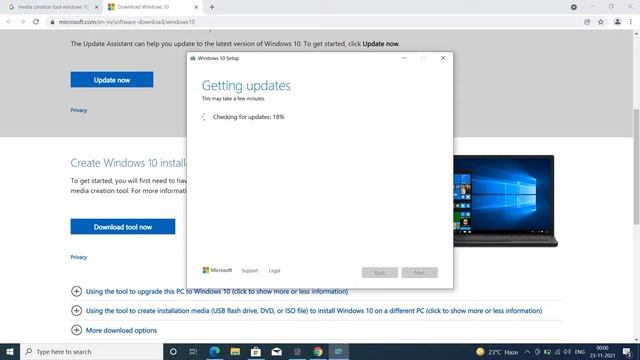Click the Support link in Windows 10 Setup
The image size is (640, 360).
pos(250,271)
